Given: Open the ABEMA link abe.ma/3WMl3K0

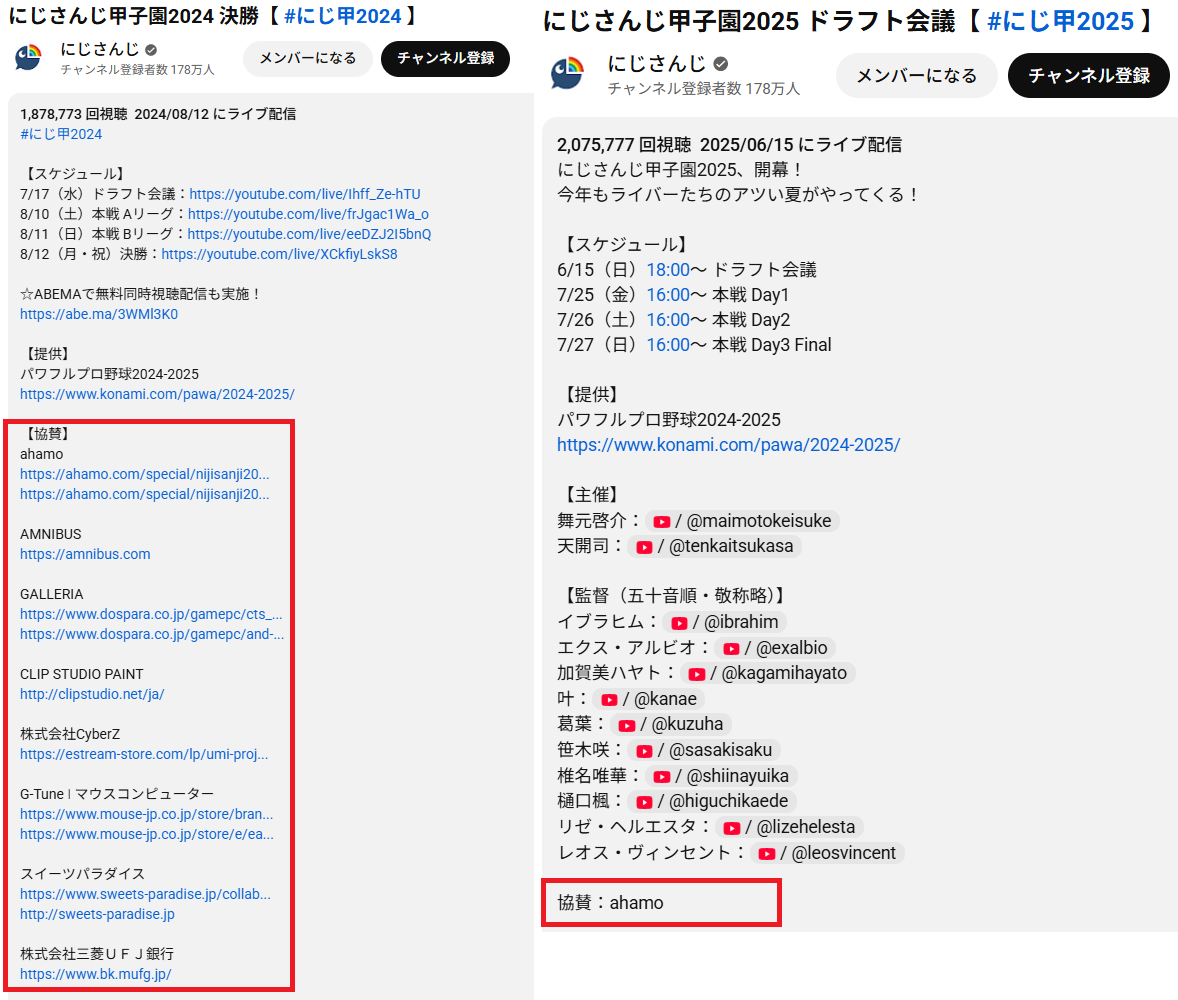Looking at the screenshot, I should (x=99, y=314).
